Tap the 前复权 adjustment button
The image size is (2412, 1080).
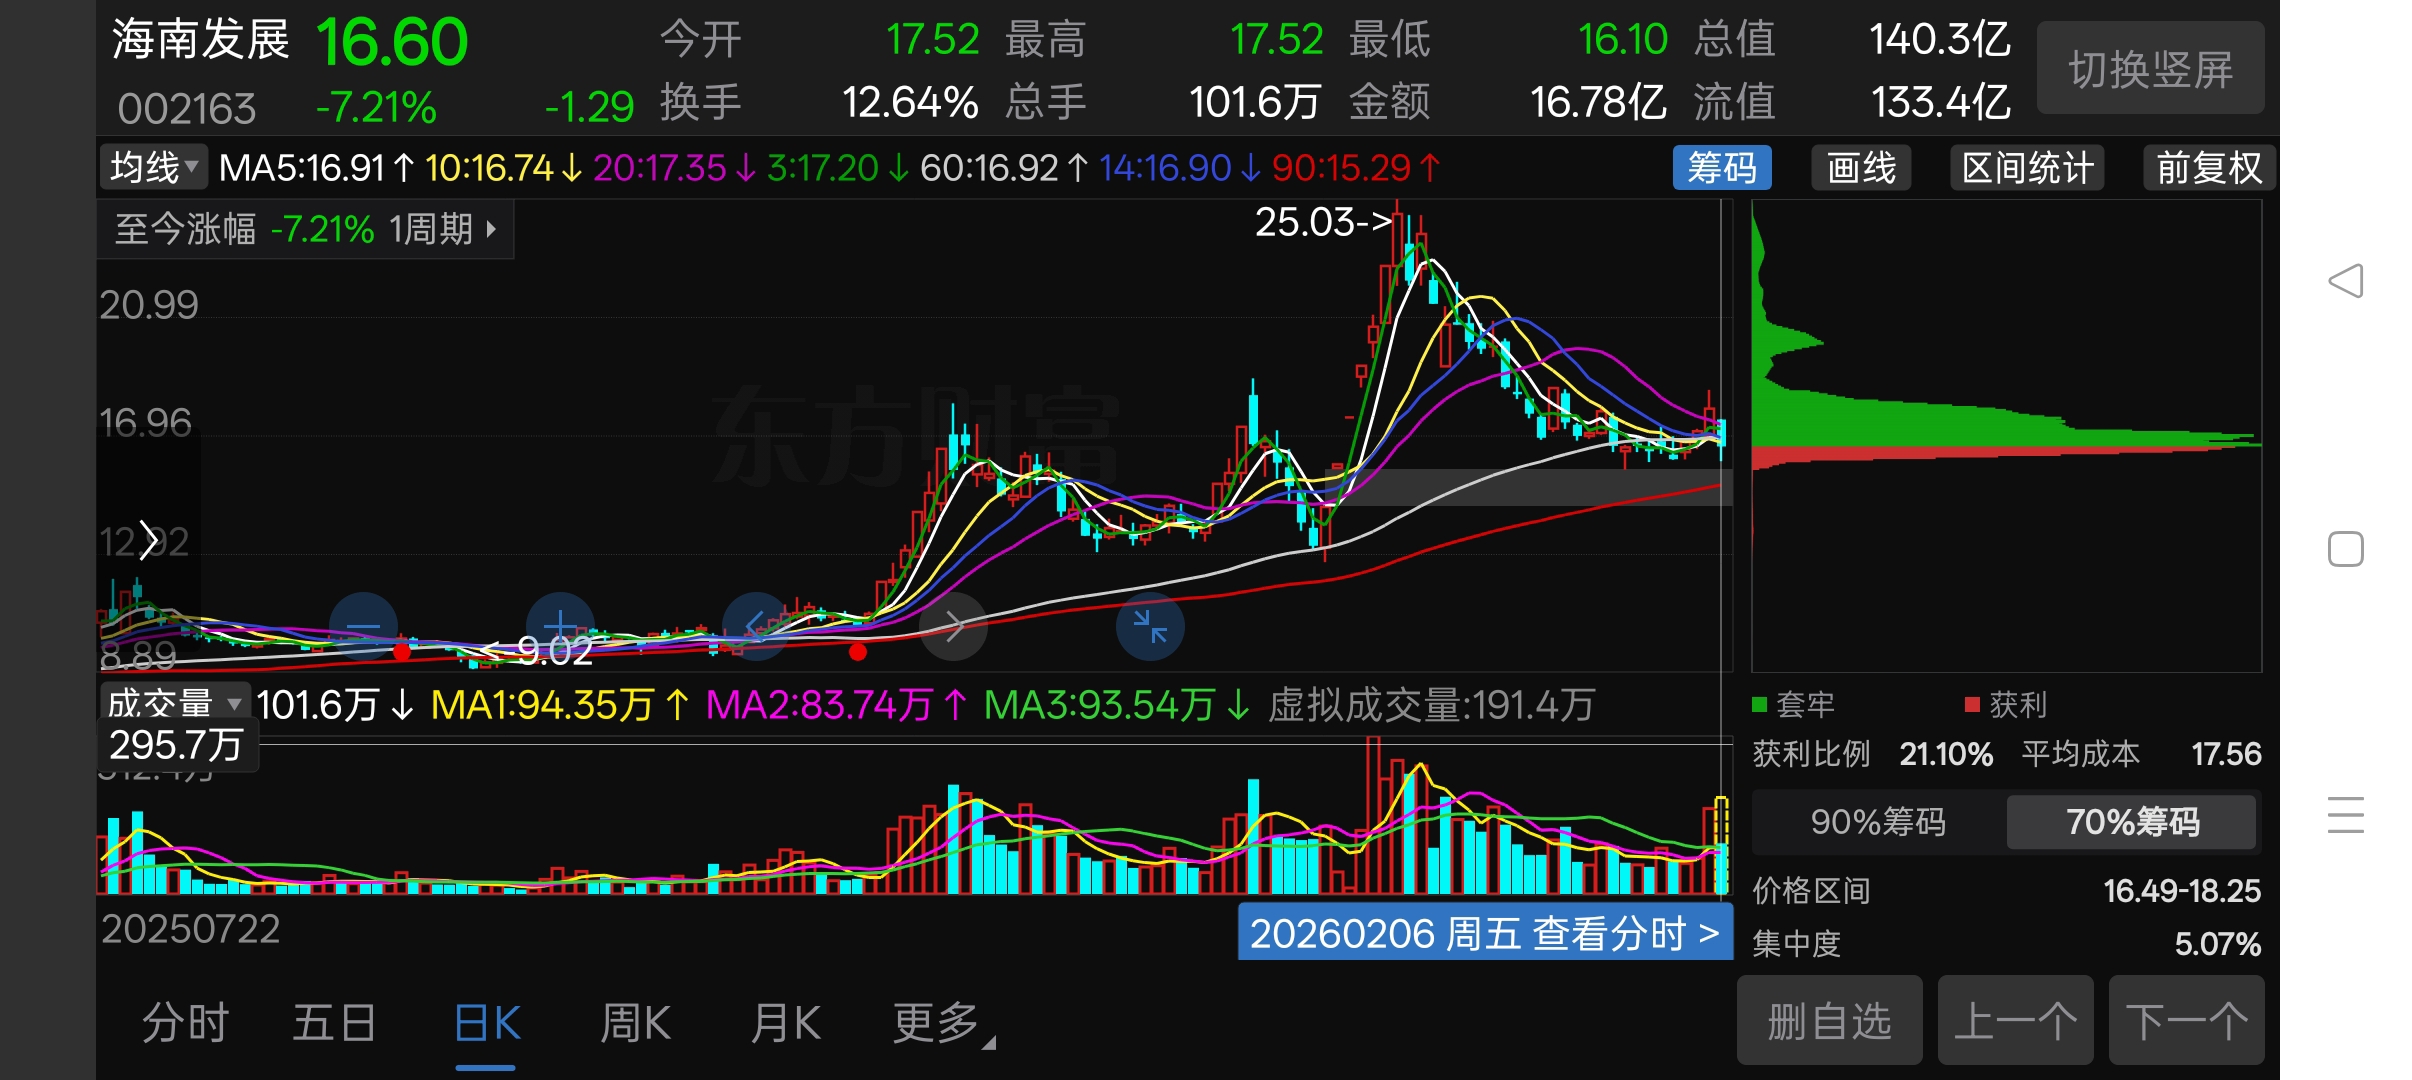pyautogui.click(x=2208, y=168)
